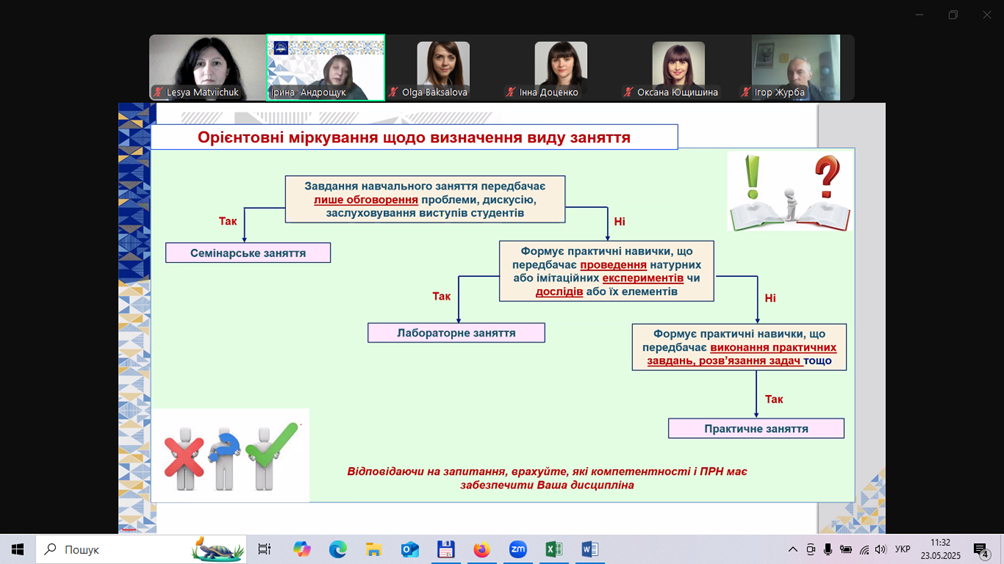Open Task View from the taskbar

[x=264, y=549]
